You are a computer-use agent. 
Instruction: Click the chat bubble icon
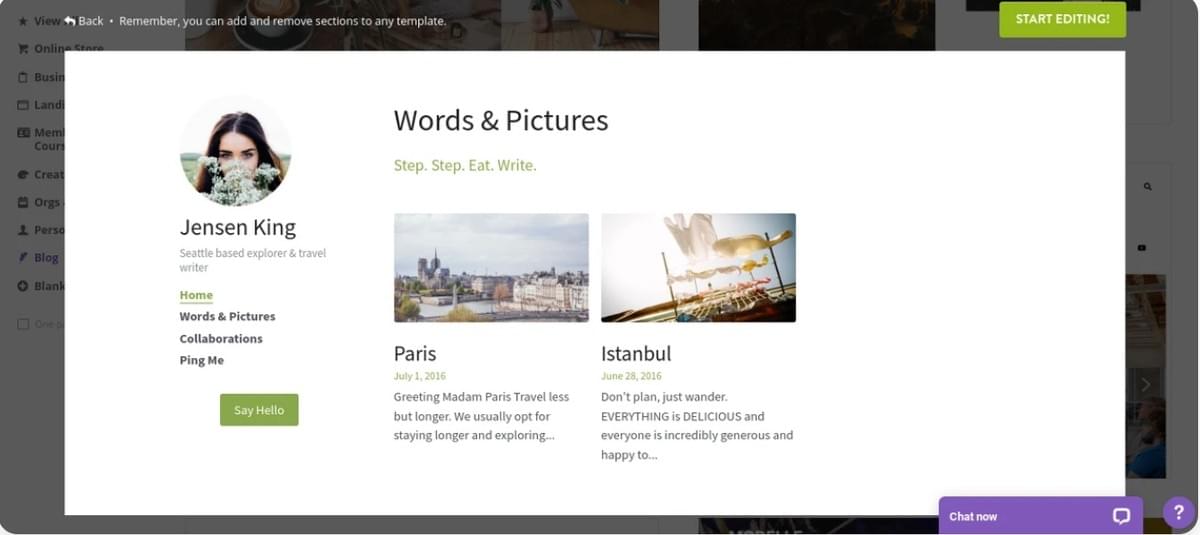coord(1121,516)
